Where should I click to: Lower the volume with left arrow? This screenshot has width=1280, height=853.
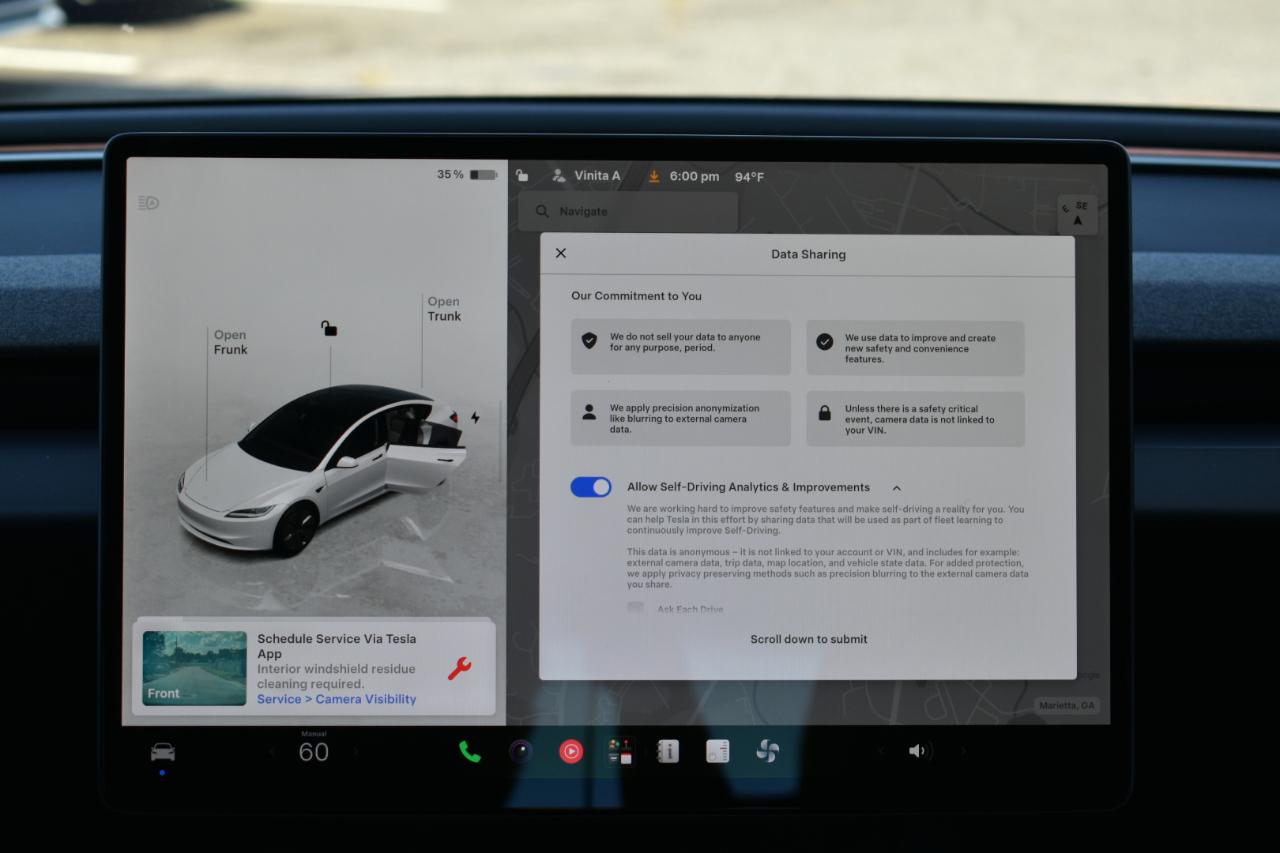(x=881, y=751)
